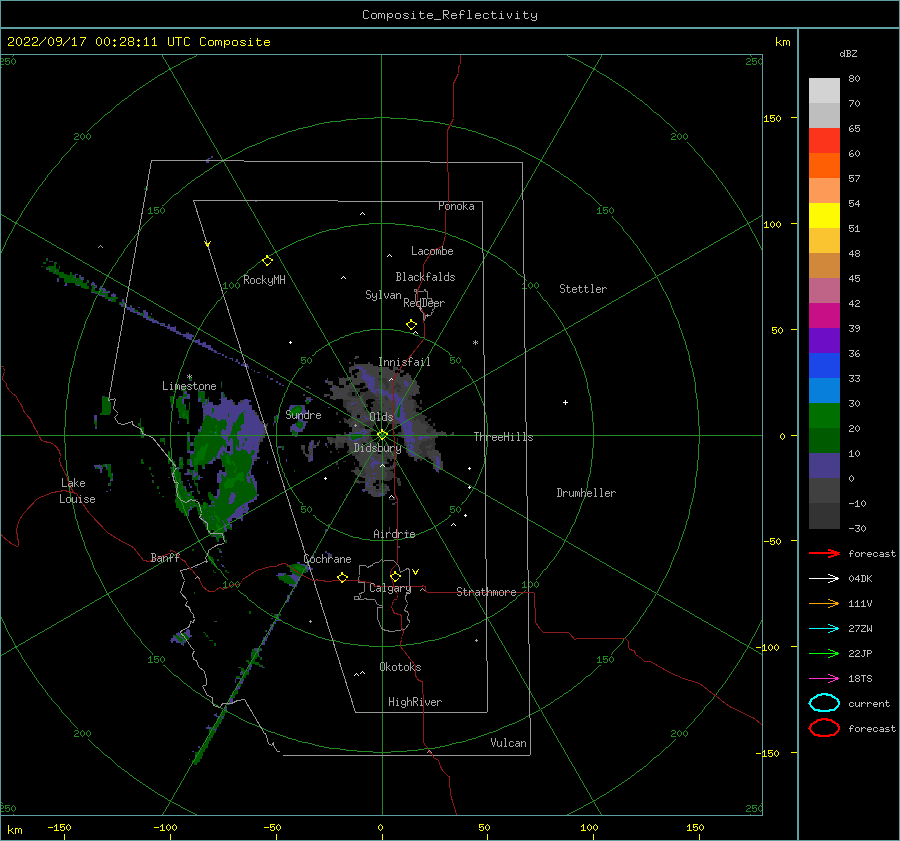Click the Innisfail town label

[x=404, y=362]
